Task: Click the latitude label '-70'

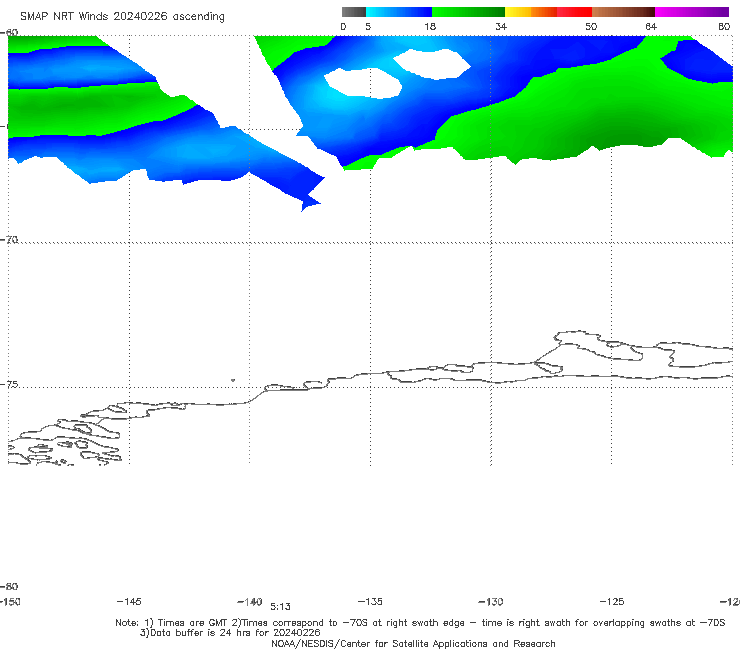Action: [x=9, y=240]
